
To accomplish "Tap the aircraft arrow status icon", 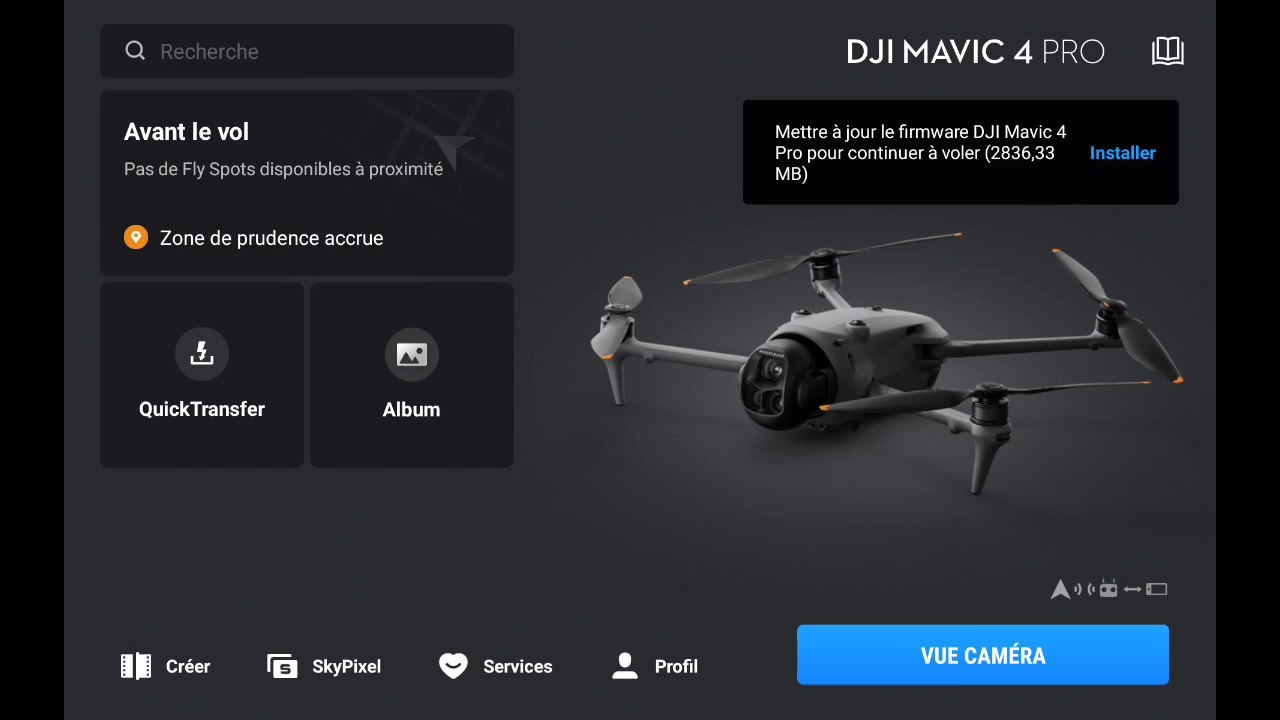I will pyautogui.click(x=1060, y=589).
